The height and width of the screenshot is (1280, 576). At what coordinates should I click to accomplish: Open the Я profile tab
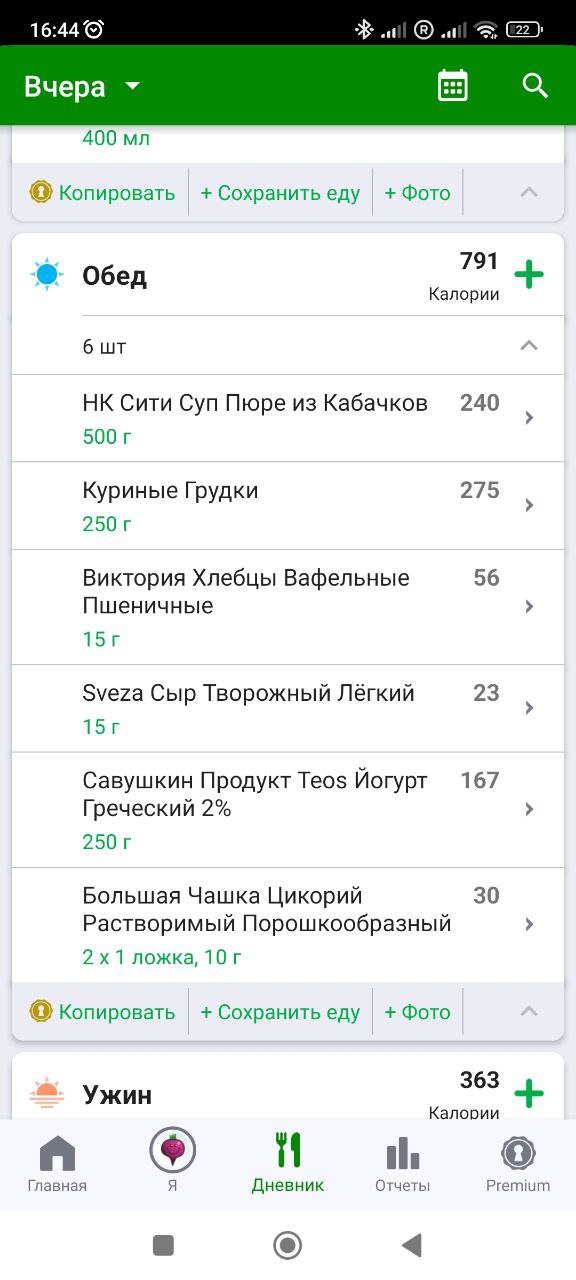coord(172,1166)
